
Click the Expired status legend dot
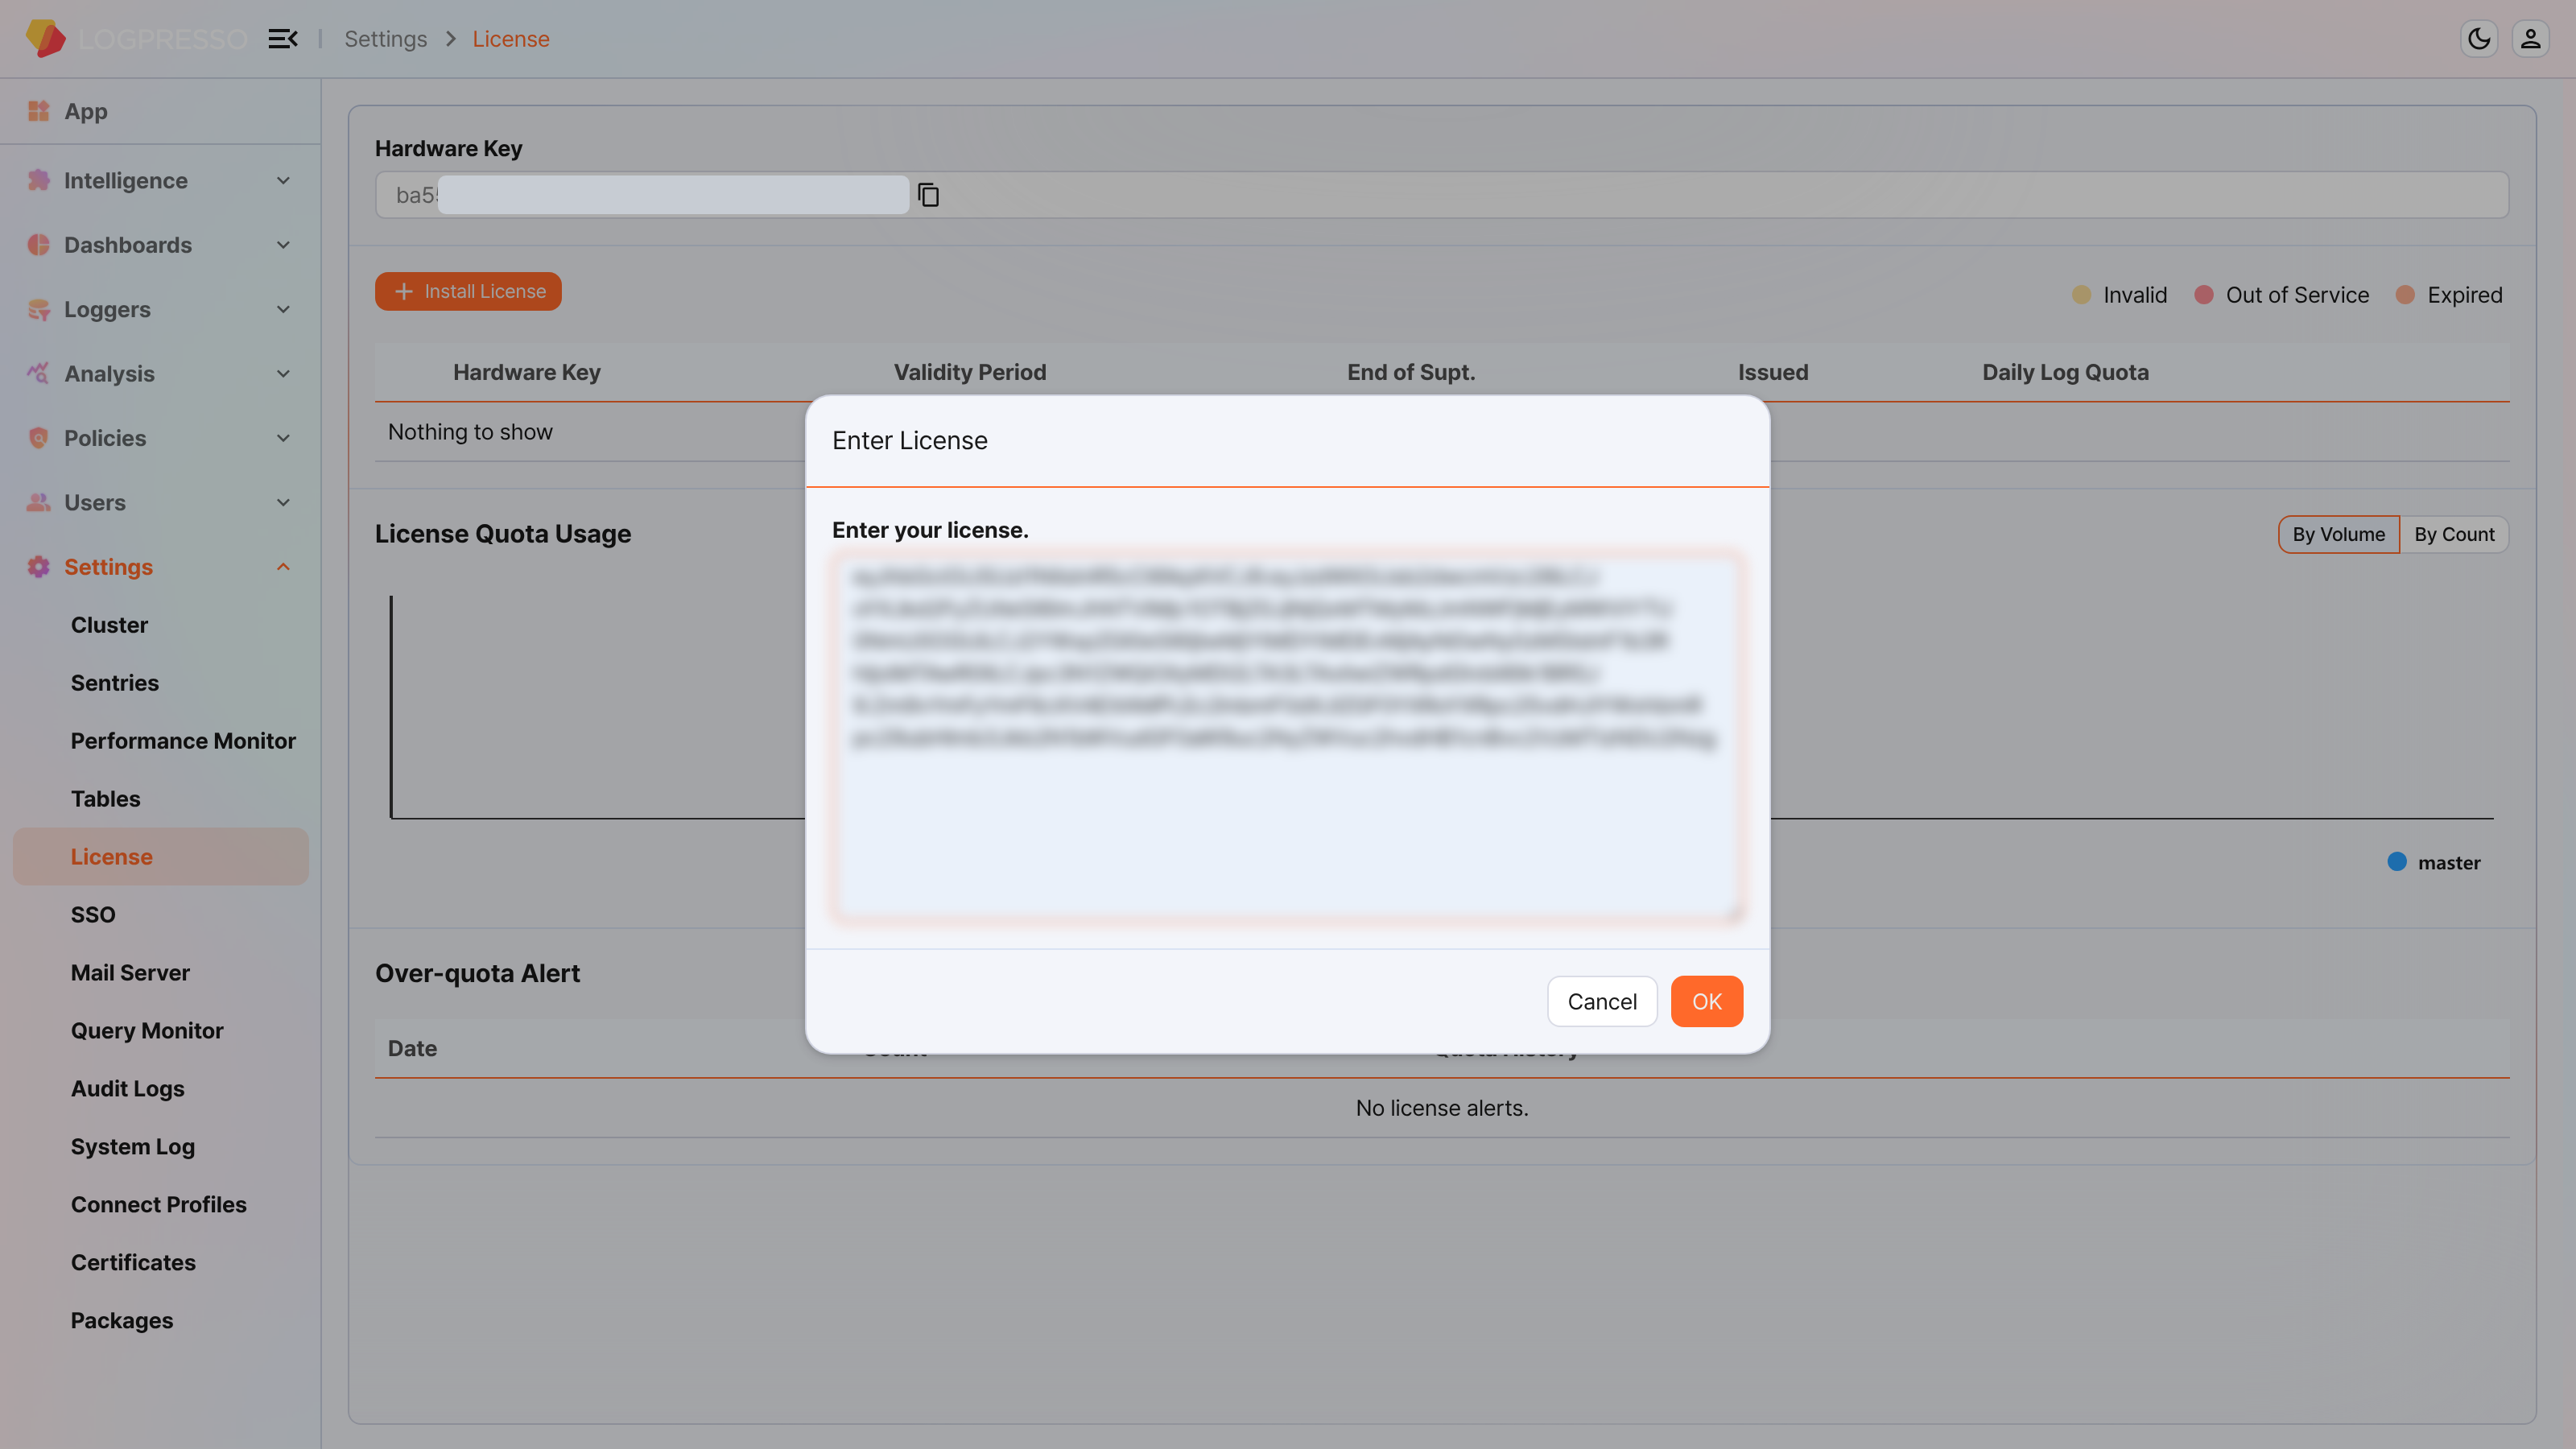[x=2405, y=295]
